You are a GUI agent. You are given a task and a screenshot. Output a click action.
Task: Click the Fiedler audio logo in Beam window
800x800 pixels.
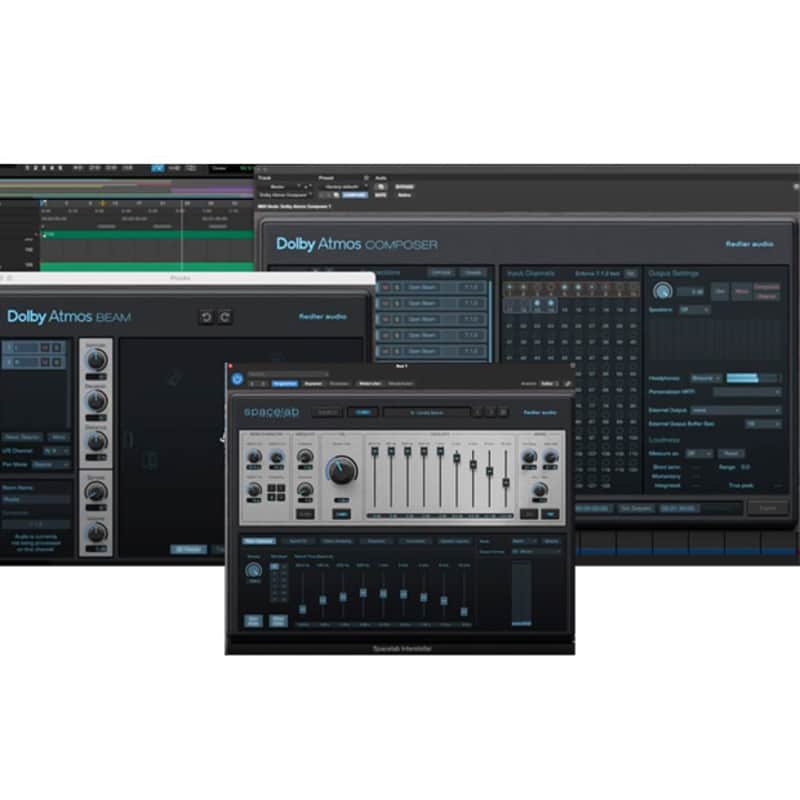322,317
